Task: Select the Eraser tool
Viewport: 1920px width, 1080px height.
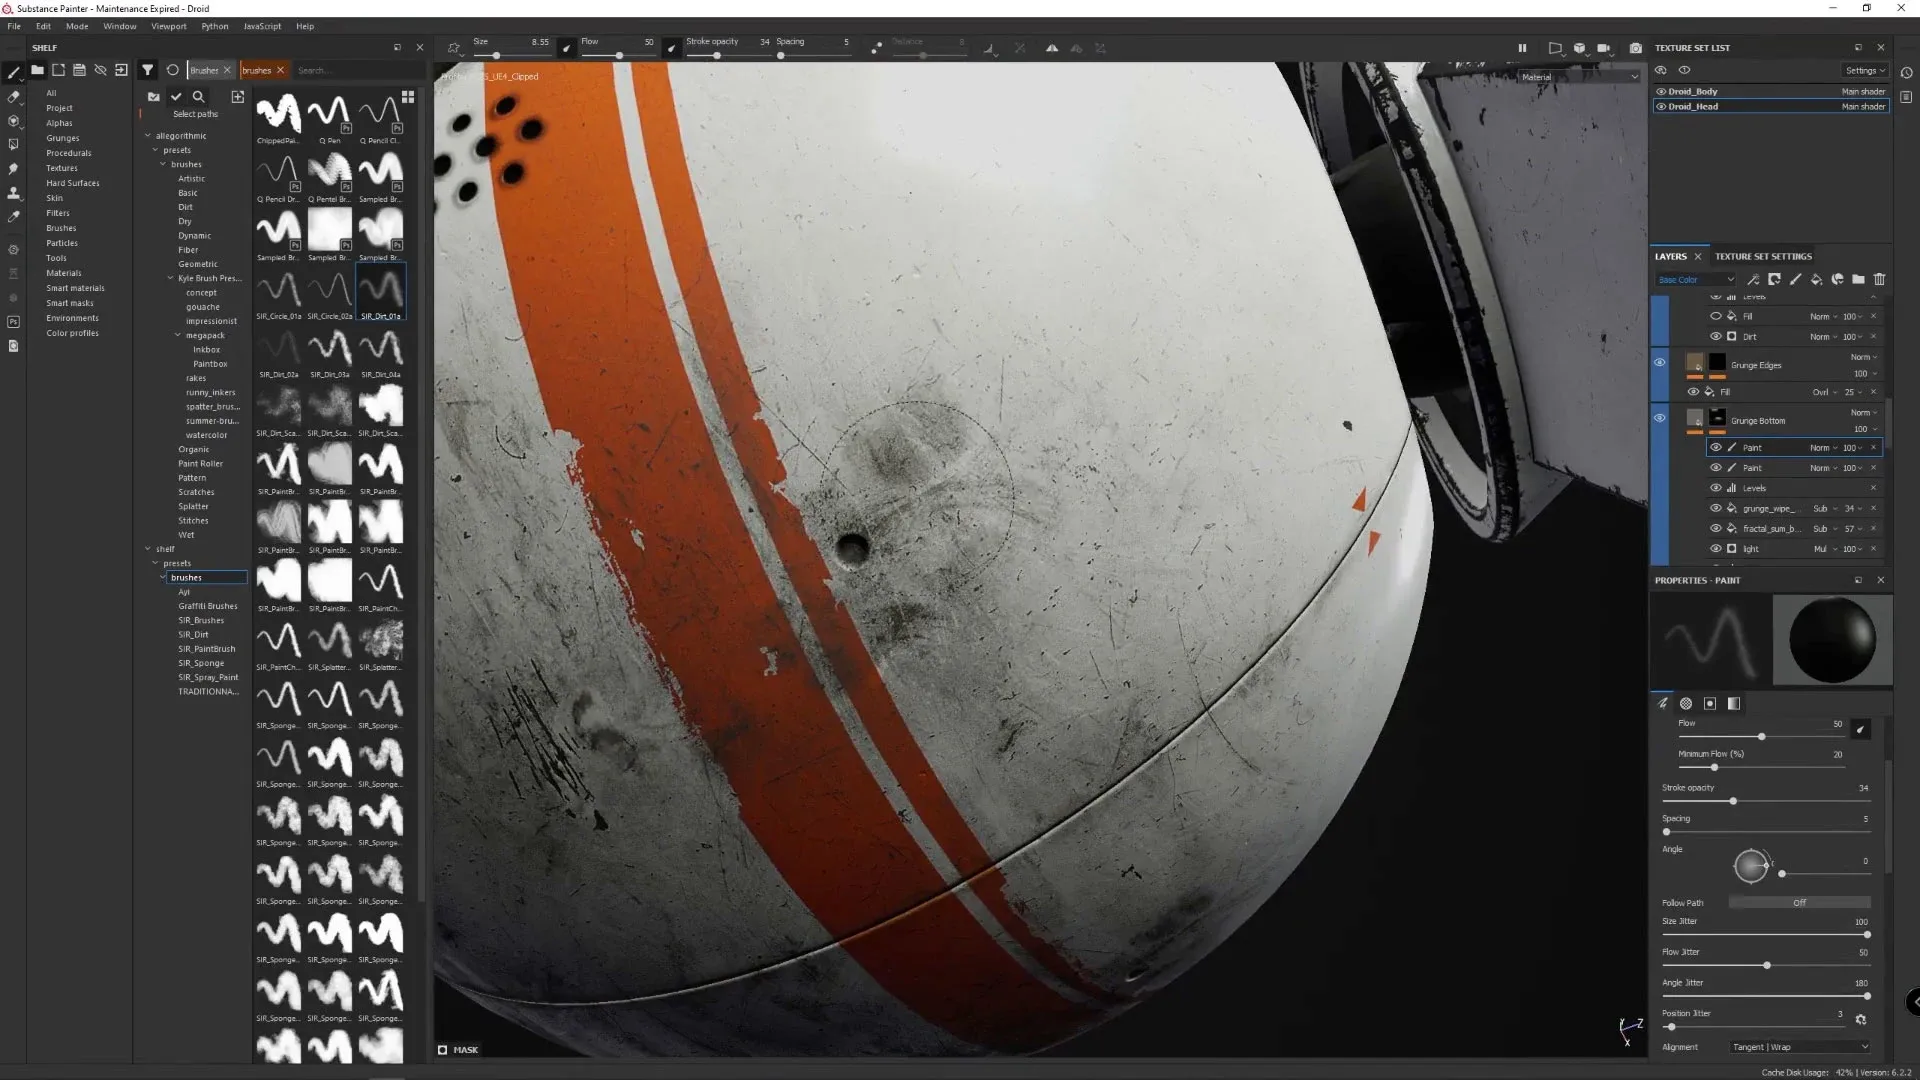Action: tap(13, 97)
